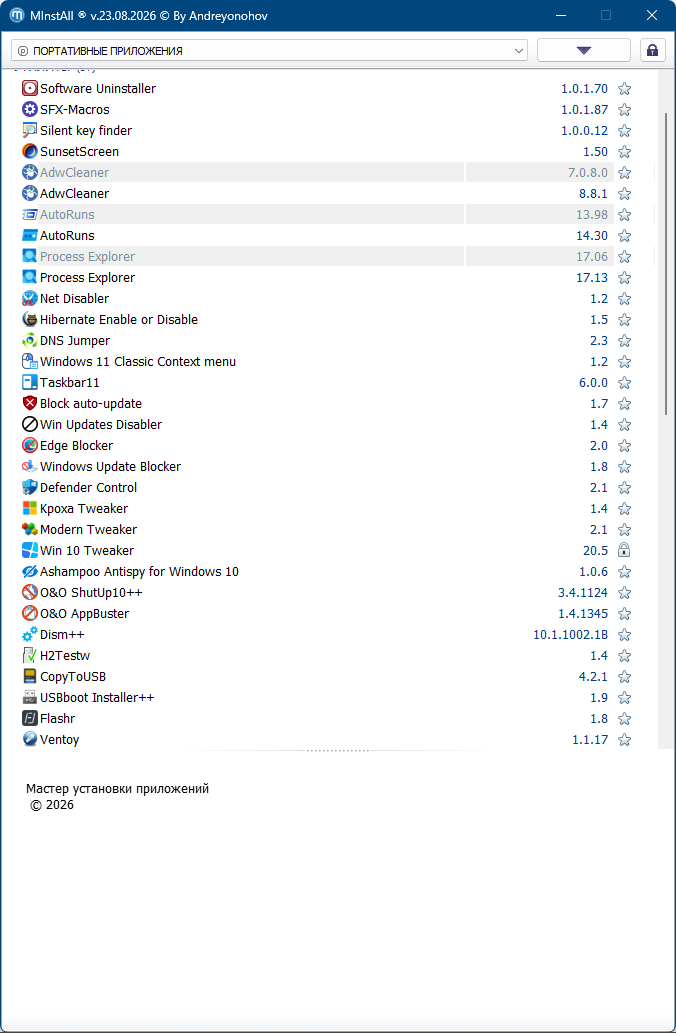The width and height of the screenshot is (676, 1033).
Task: Select the H2Testw entry
Action: 65,656
